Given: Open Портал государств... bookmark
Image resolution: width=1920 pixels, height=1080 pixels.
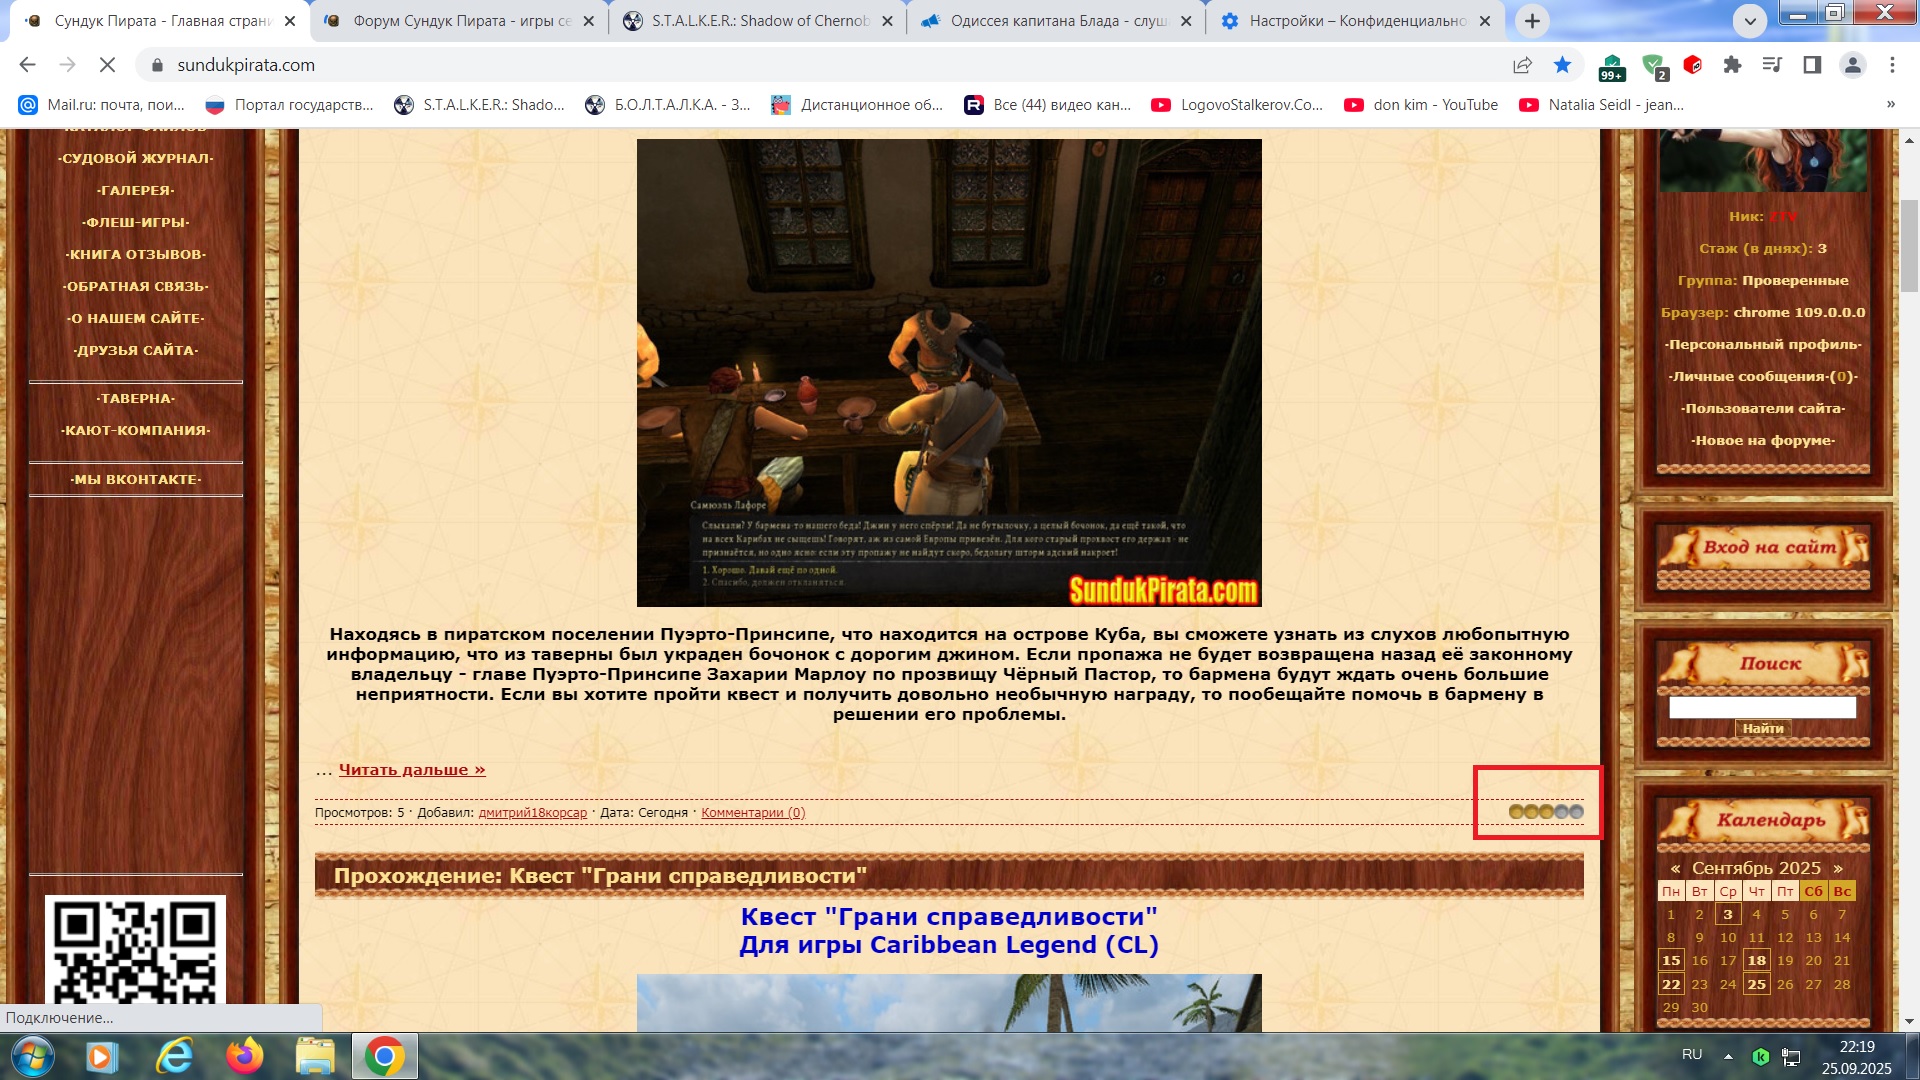Looking at the screenshot, I should click(x=289, y=104).
